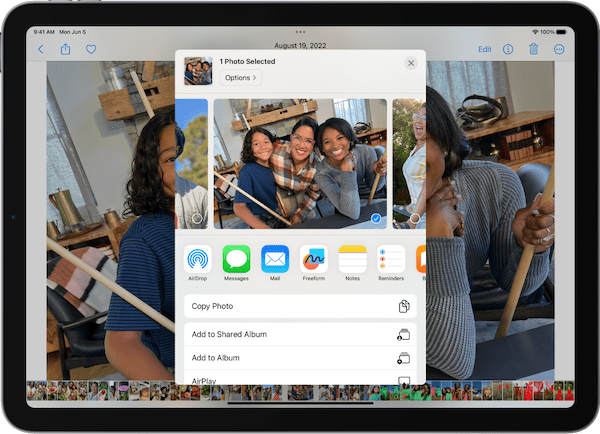The height and width of the screenshot is (434, 600).
Task: Tap Edit in the top toolbar
Action: point(484,49)
